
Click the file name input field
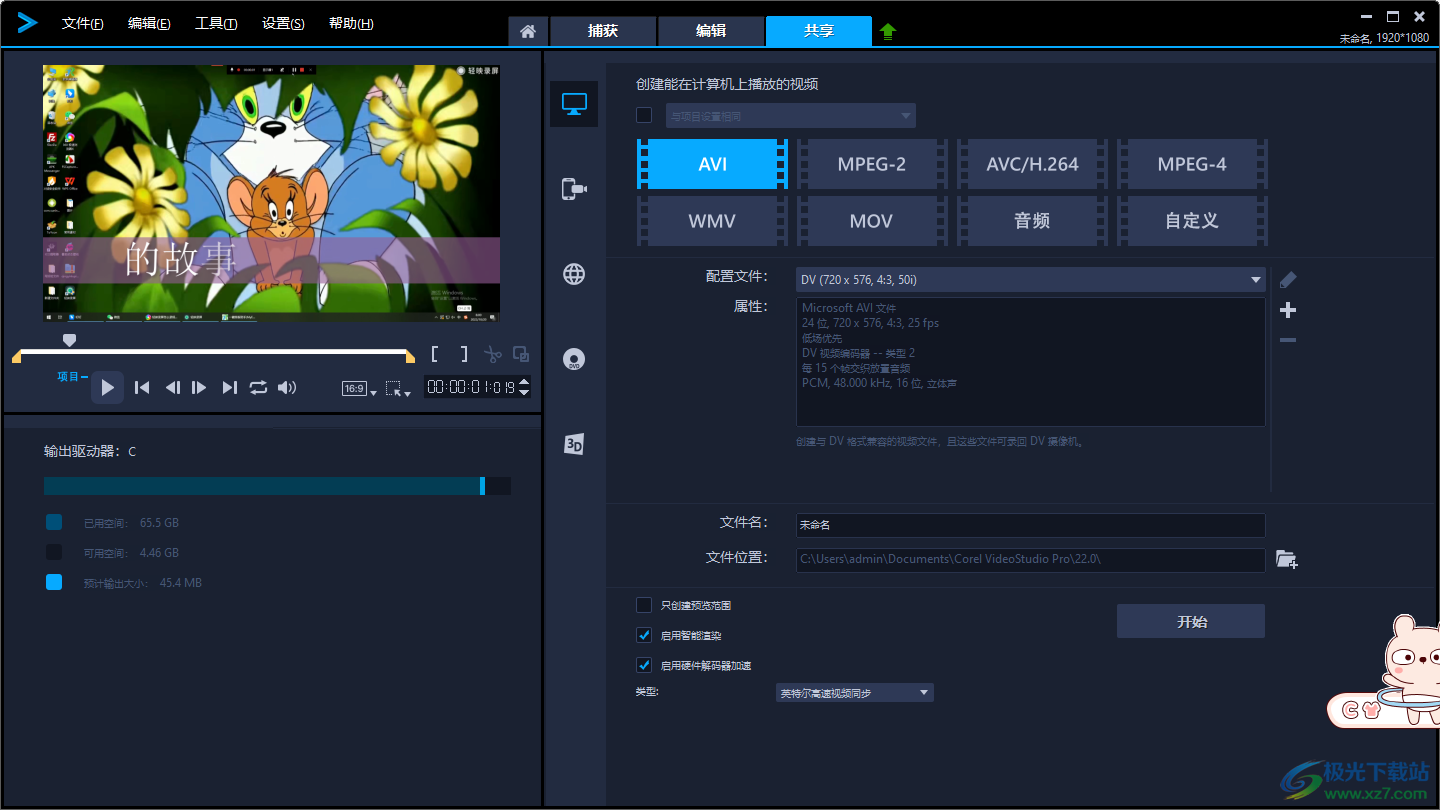click(x=1031, y=525)
